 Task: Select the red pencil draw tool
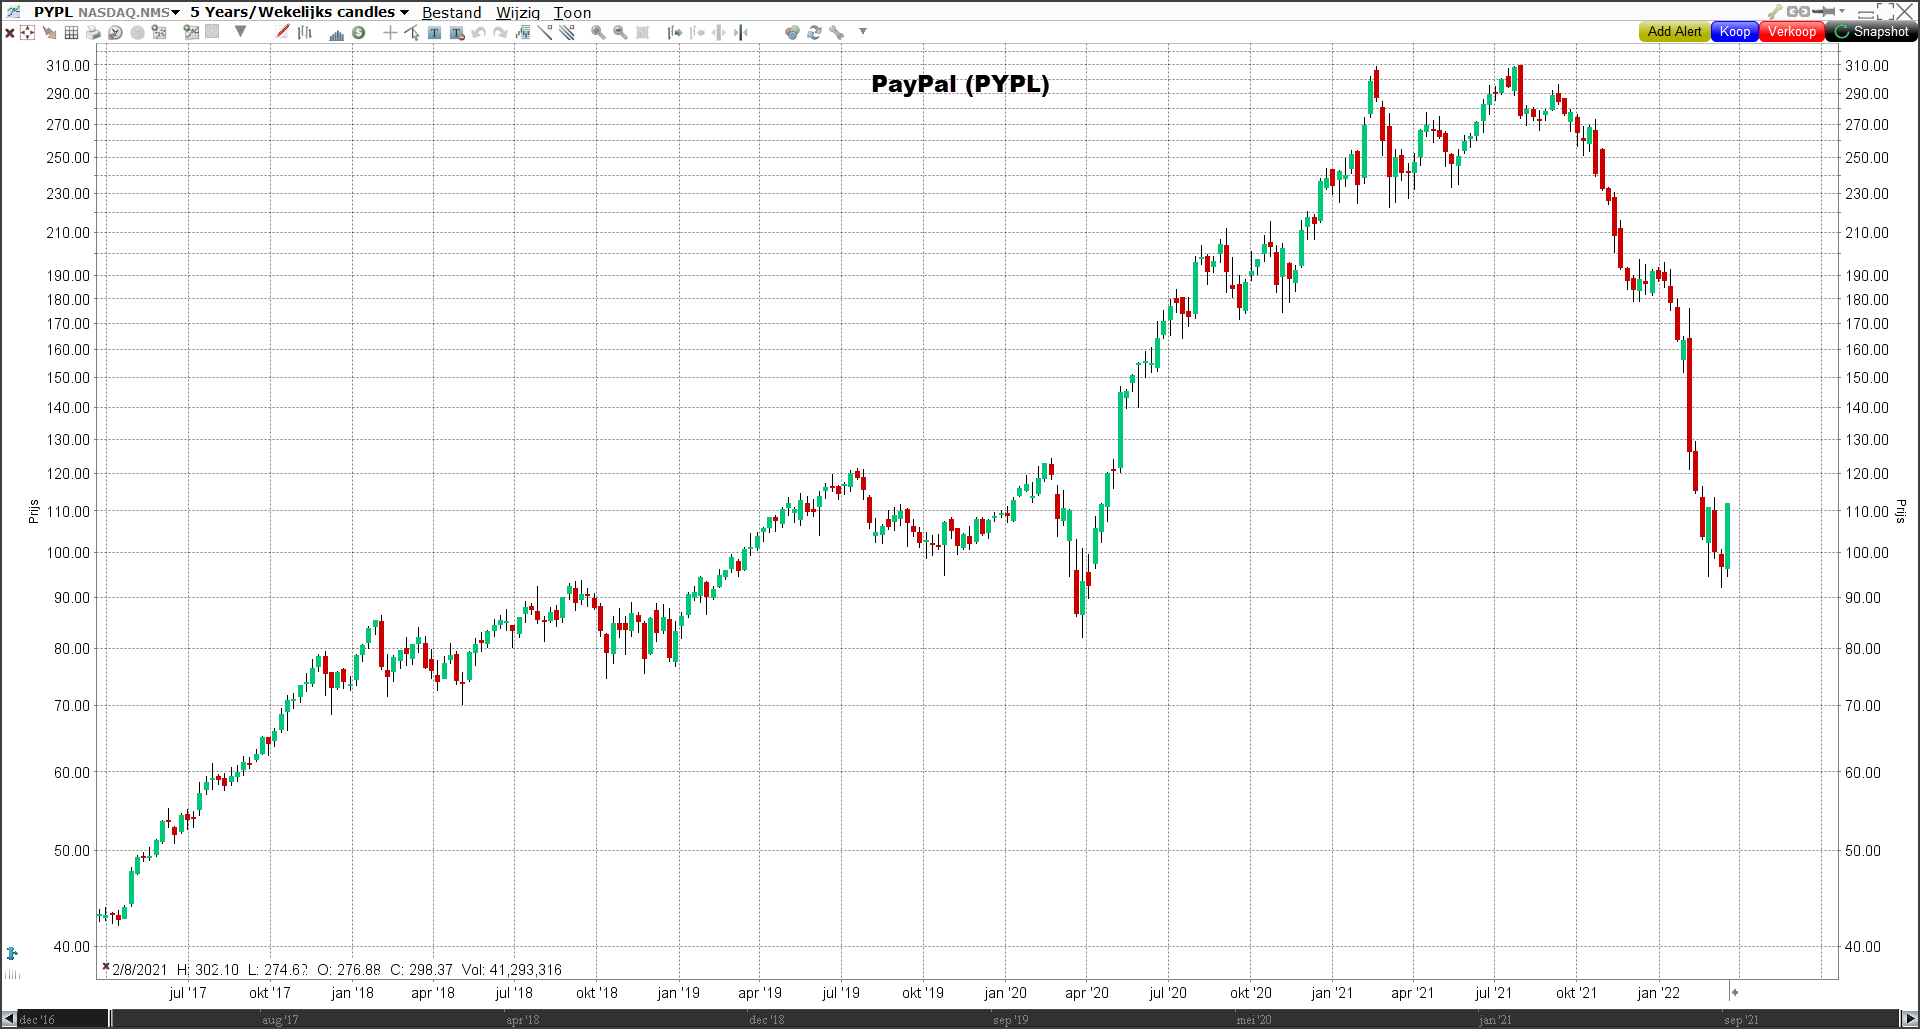tap(283, 32)
